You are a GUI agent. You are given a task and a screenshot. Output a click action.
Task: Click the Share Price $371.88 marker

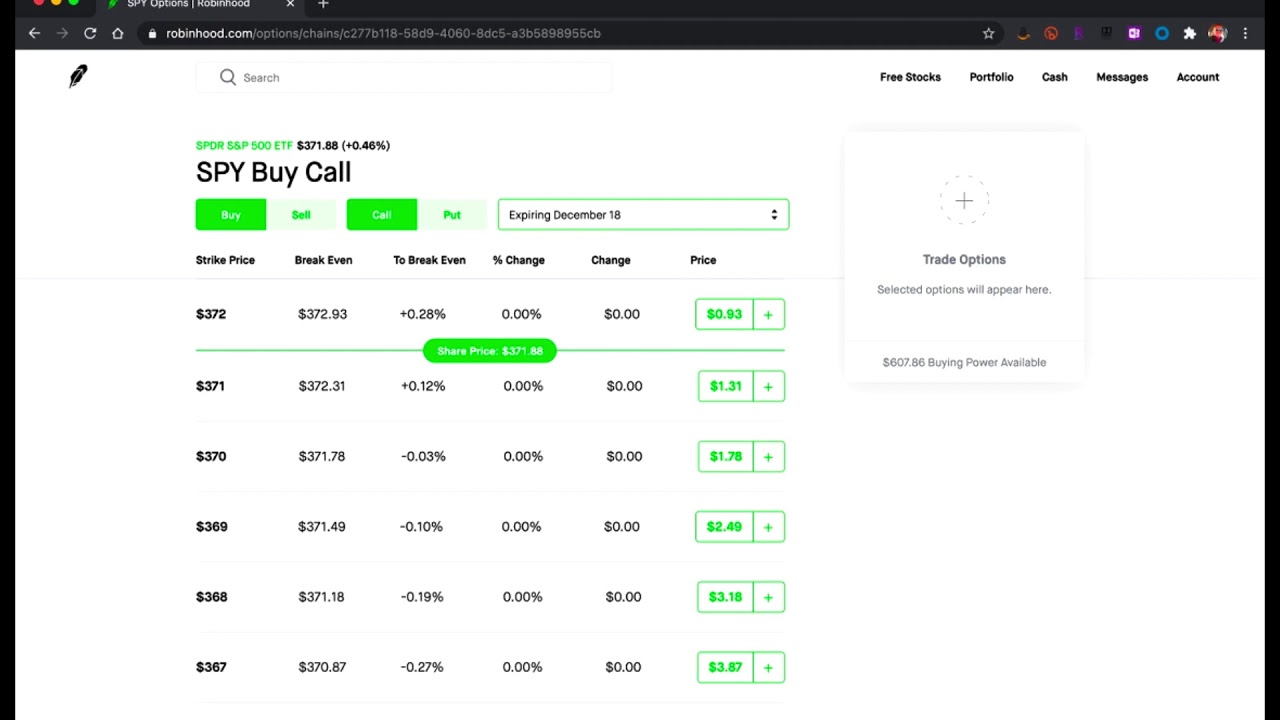(x=490, y=351)
